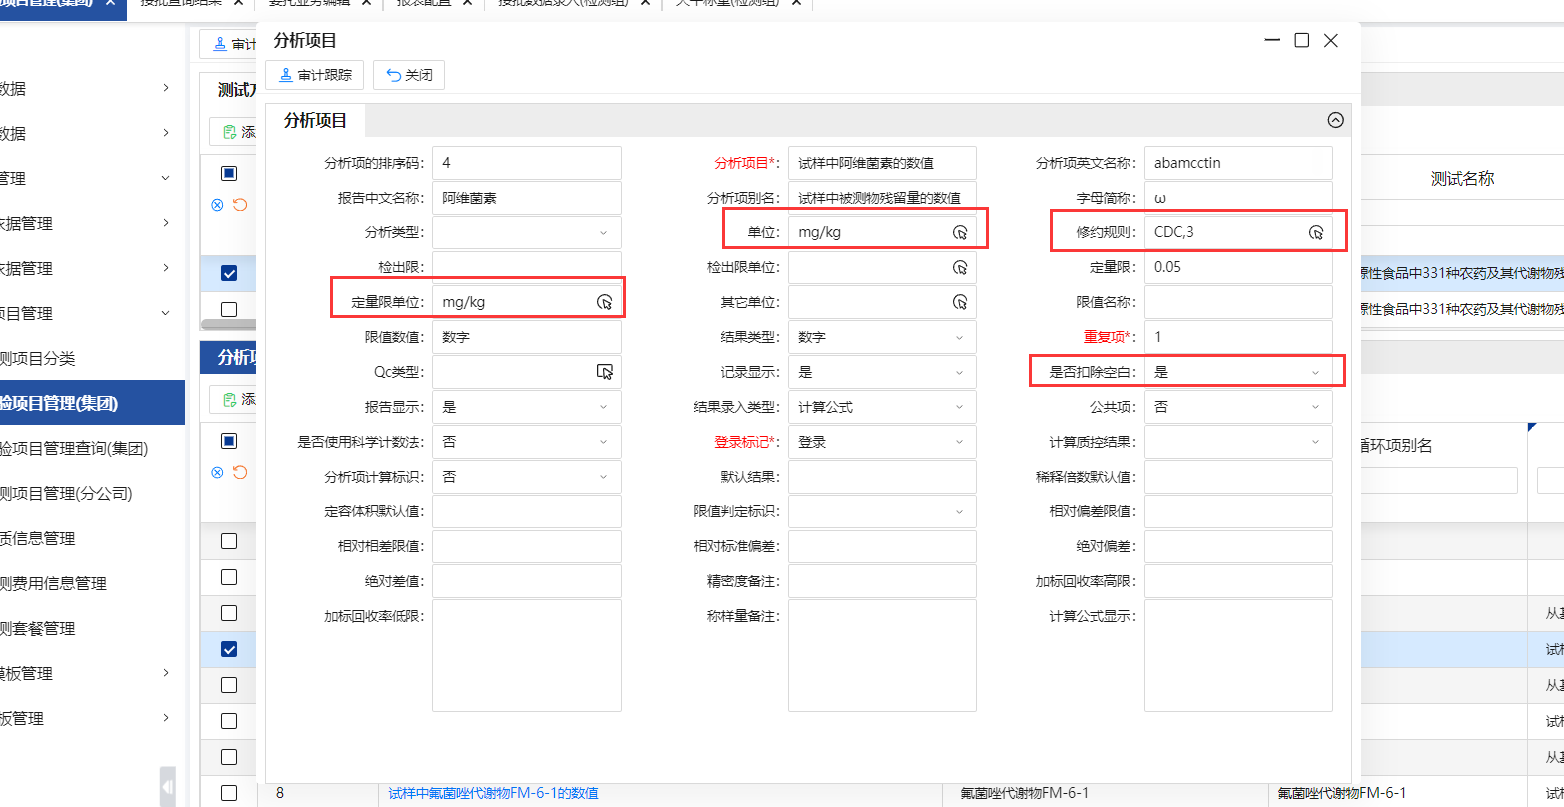Viewport: 1564px width, 807px height.
Task: Click the lookup icon in 单位 field
Action: pos(960,233)
